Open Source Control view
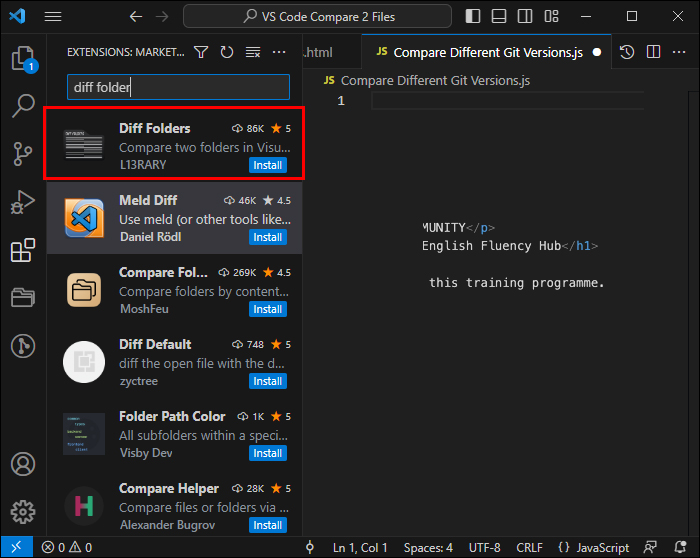 (x=23, y=154)
